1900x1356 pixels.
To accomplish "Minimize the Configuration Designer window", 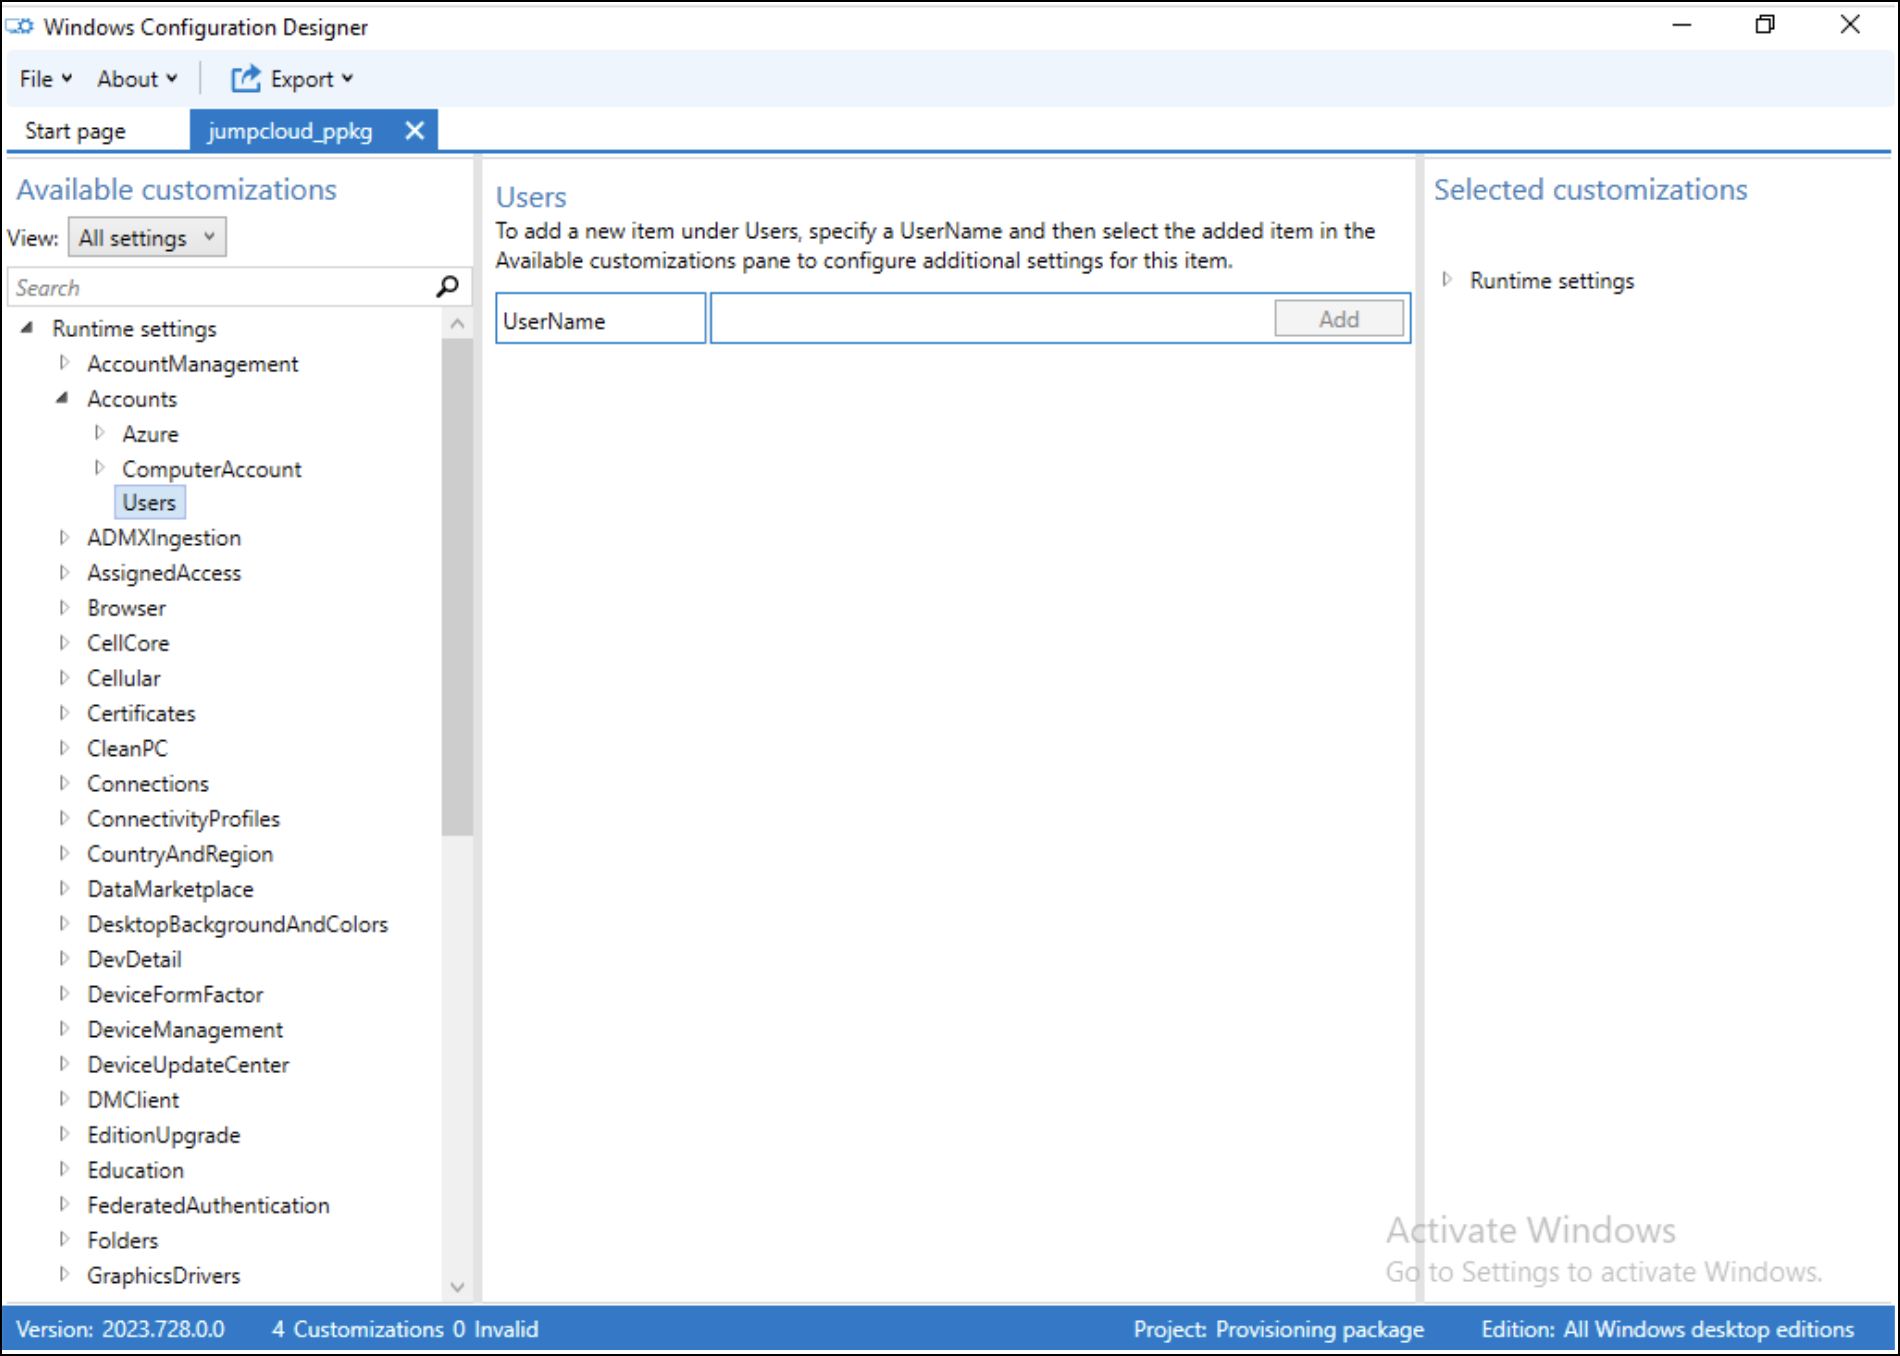I will [1681, 25].
